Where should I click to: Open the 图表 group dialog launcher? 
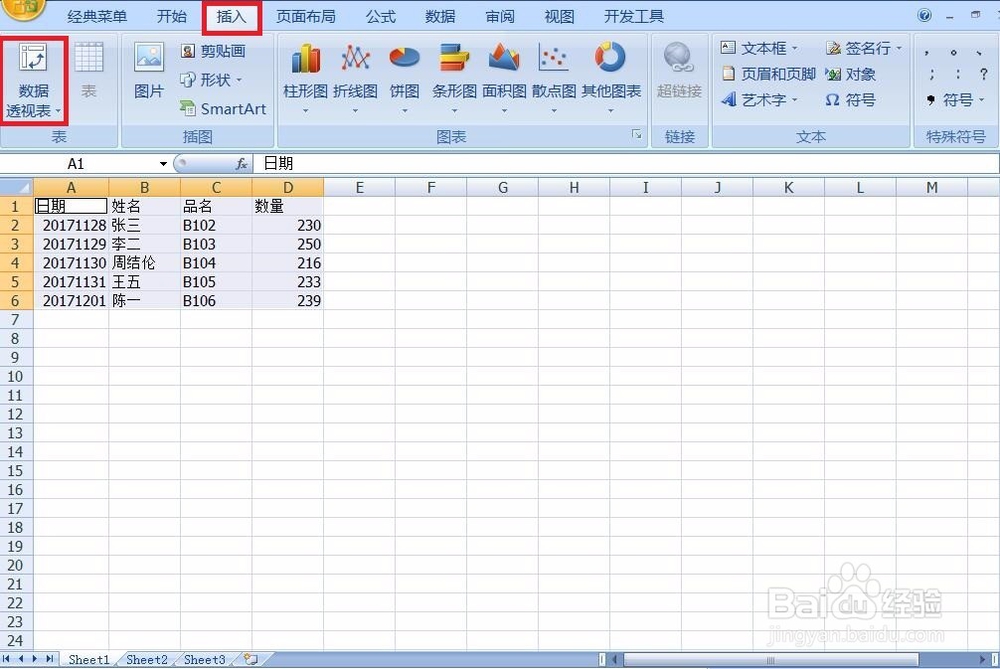click(637, 135)
